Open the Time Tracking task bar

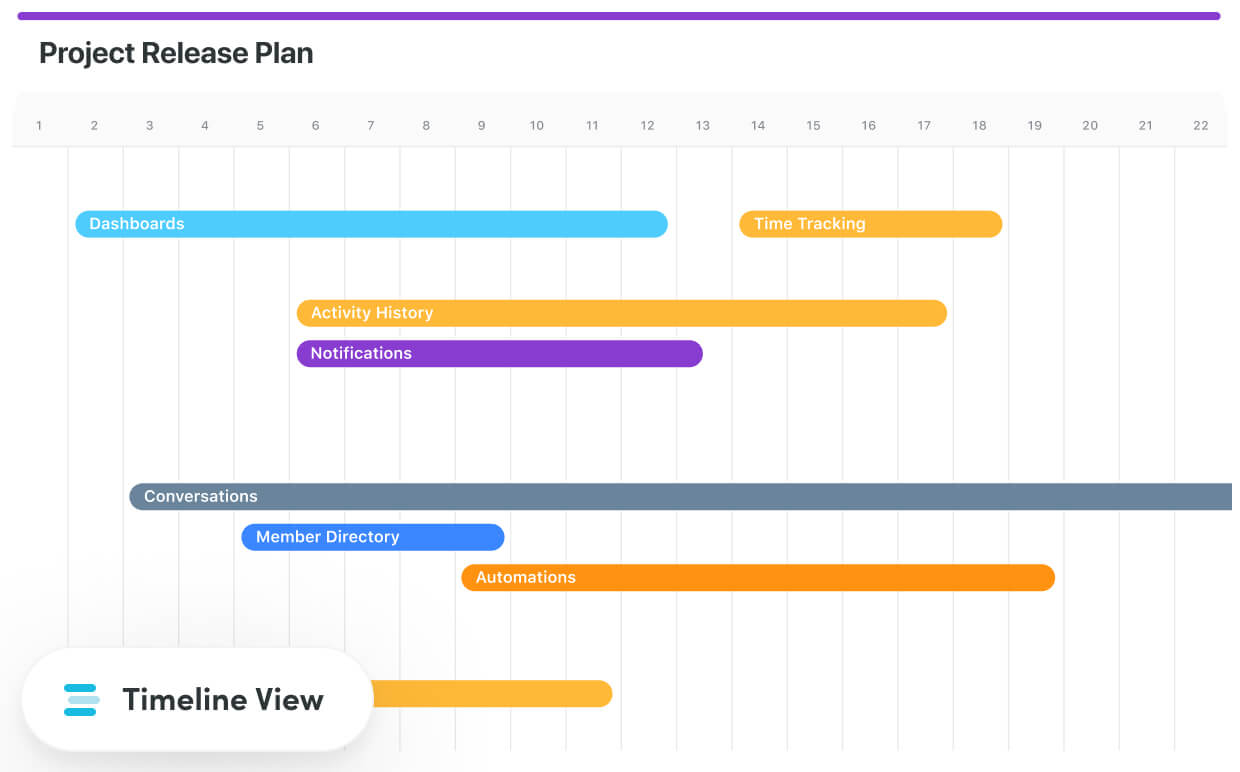point(870,224)
